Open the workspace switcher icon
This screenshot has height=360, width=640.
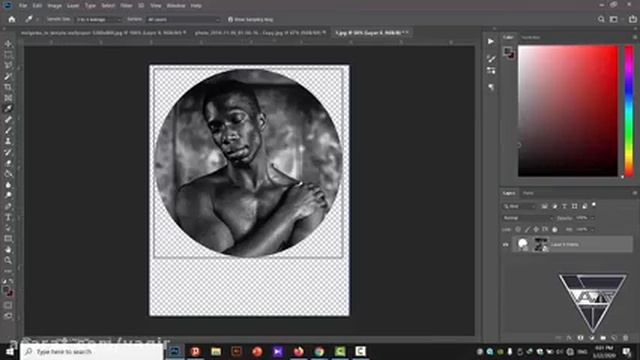click(613, 19)
